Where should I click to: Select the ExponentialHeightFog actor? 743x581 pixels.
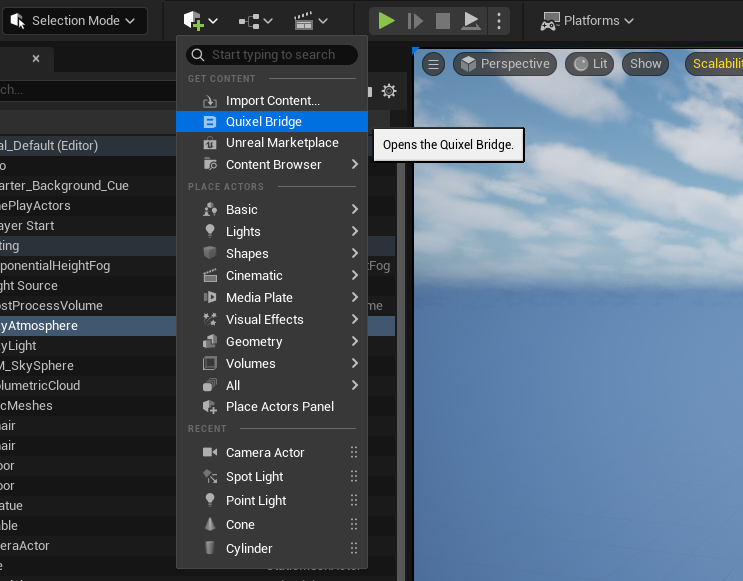tap(88, 265)
